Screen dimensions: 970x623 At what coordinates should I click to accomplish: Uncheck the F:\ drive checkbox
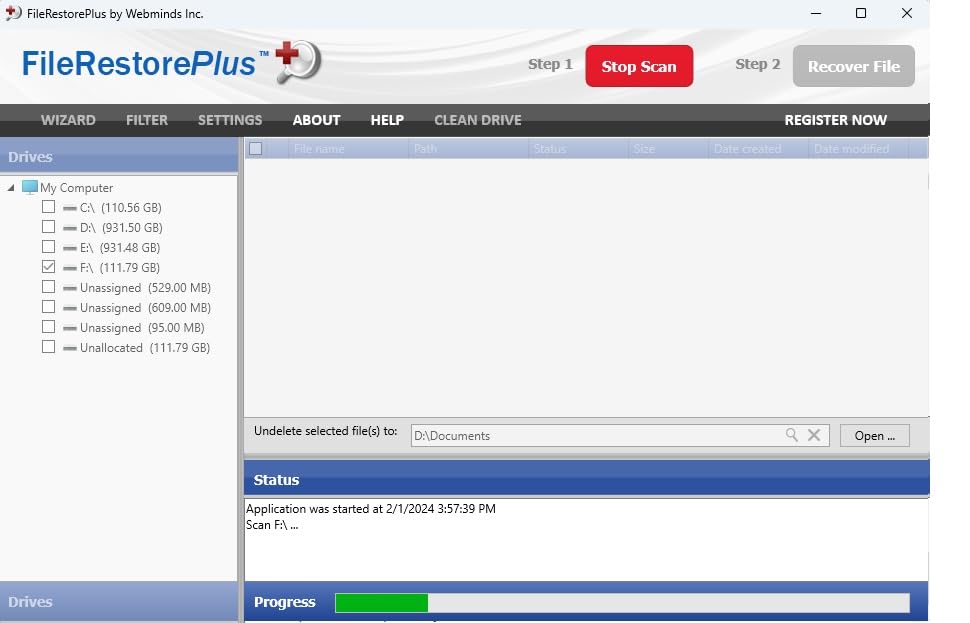point(48,267)
